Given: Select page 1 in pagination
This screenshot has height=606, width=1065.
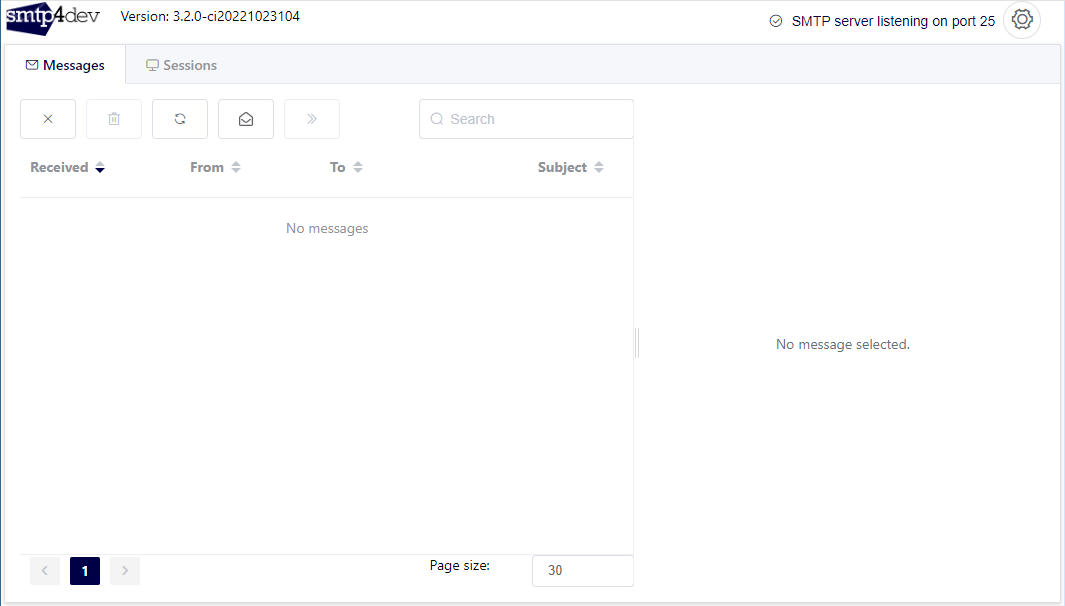Looking at the screenshot, I should coord(85,571).
